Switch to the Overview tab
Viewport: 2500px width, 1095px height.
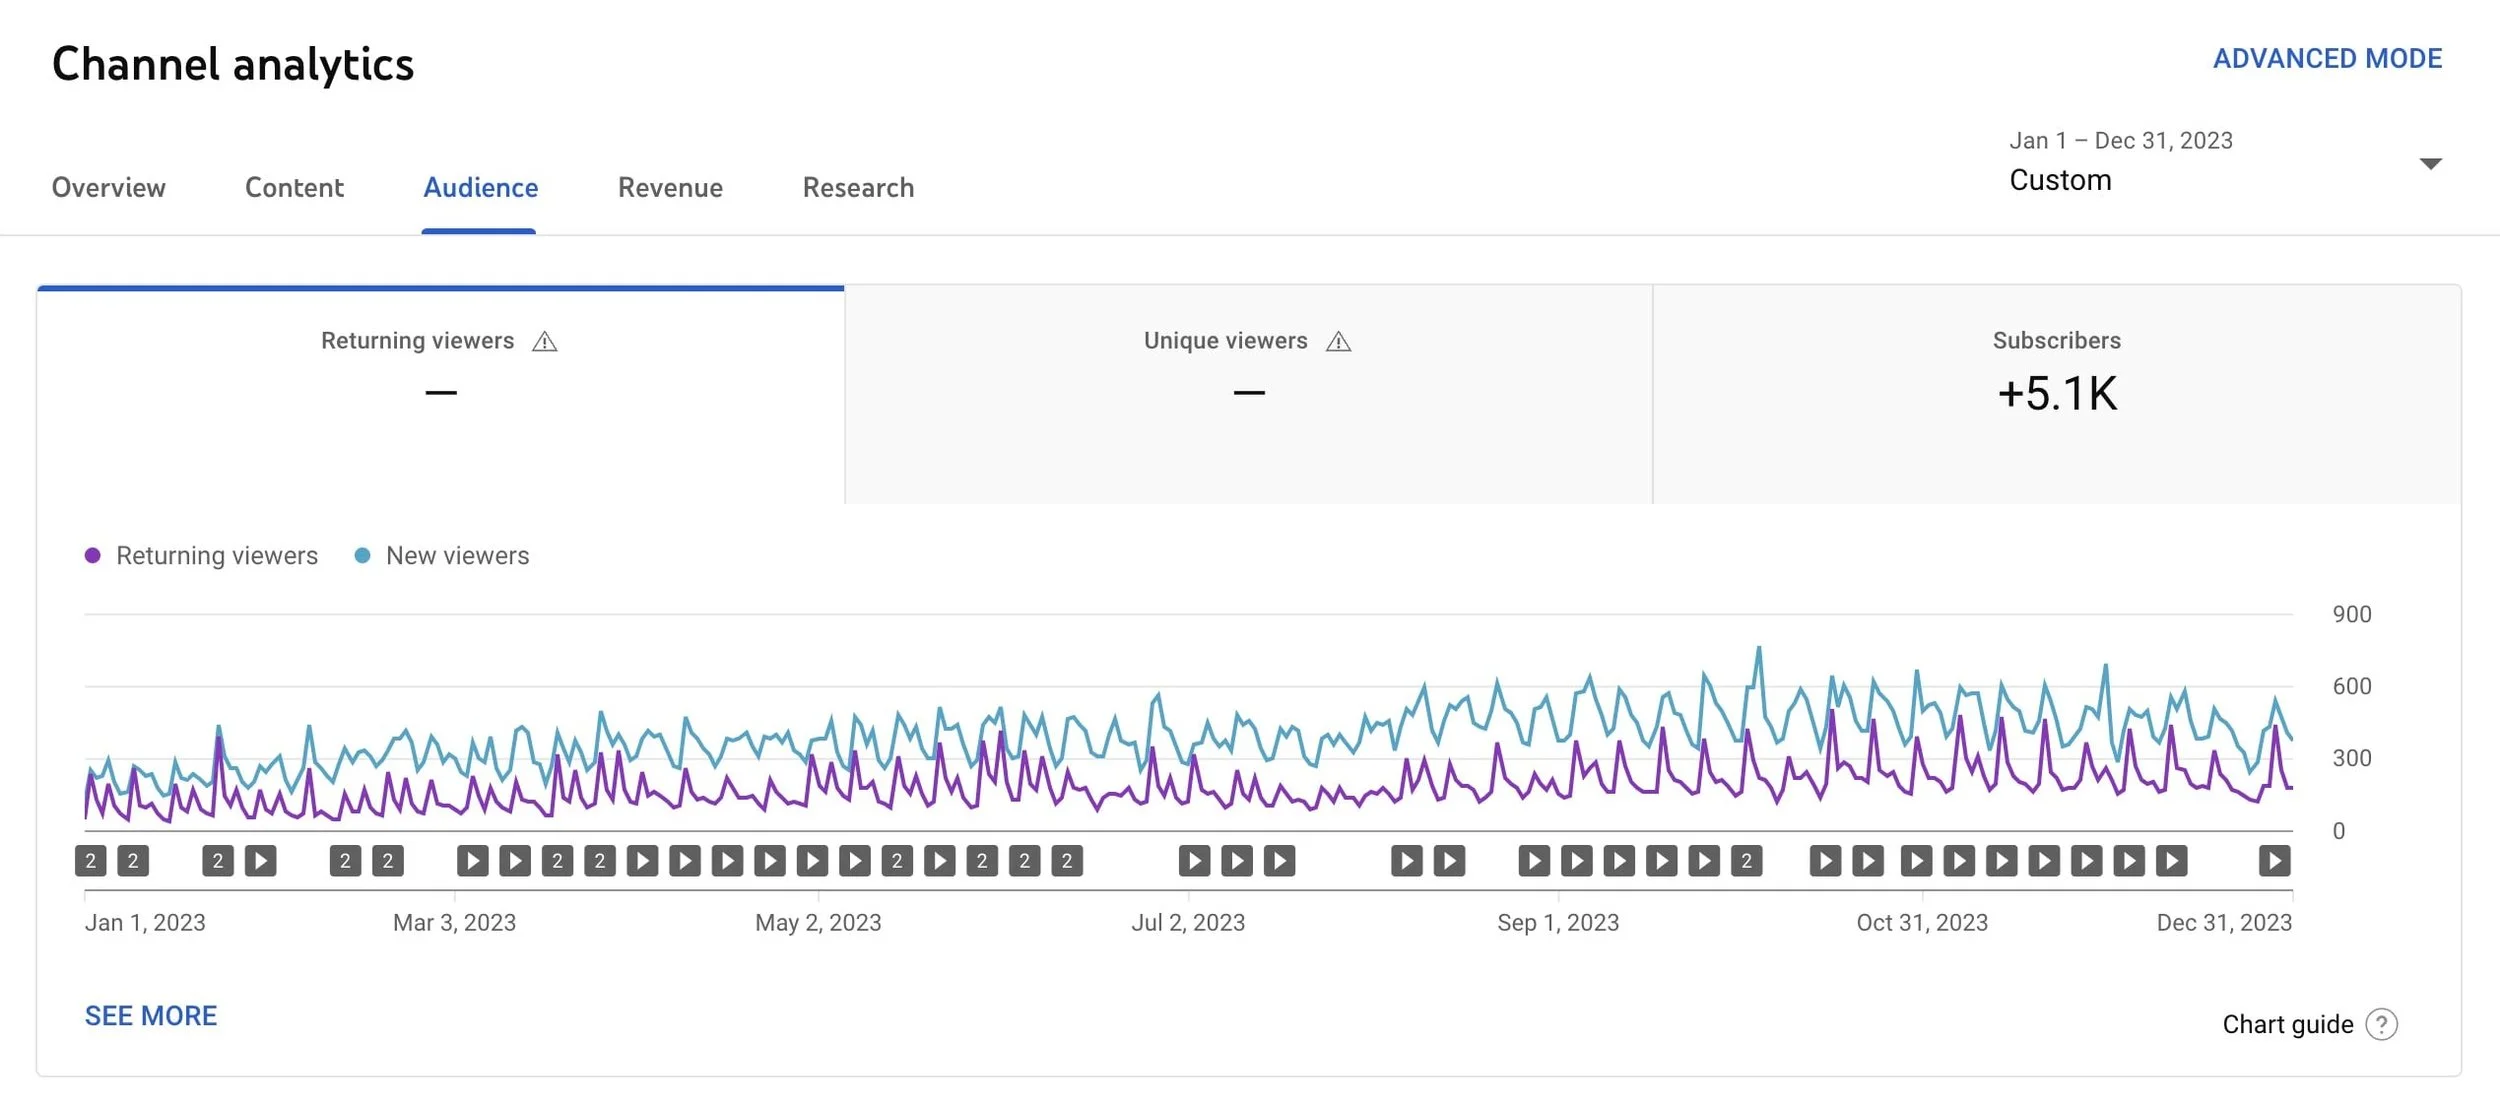(x=108, y=188)
